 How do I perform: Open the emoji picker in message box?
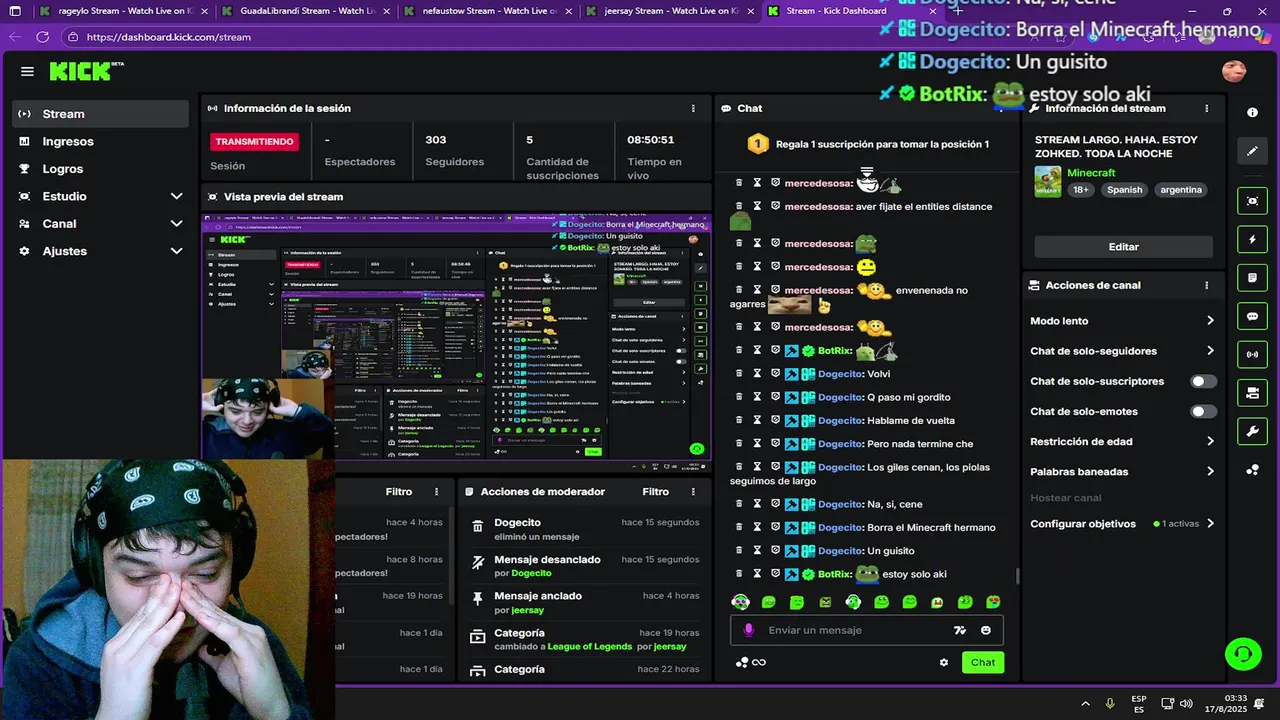point(986,630)
